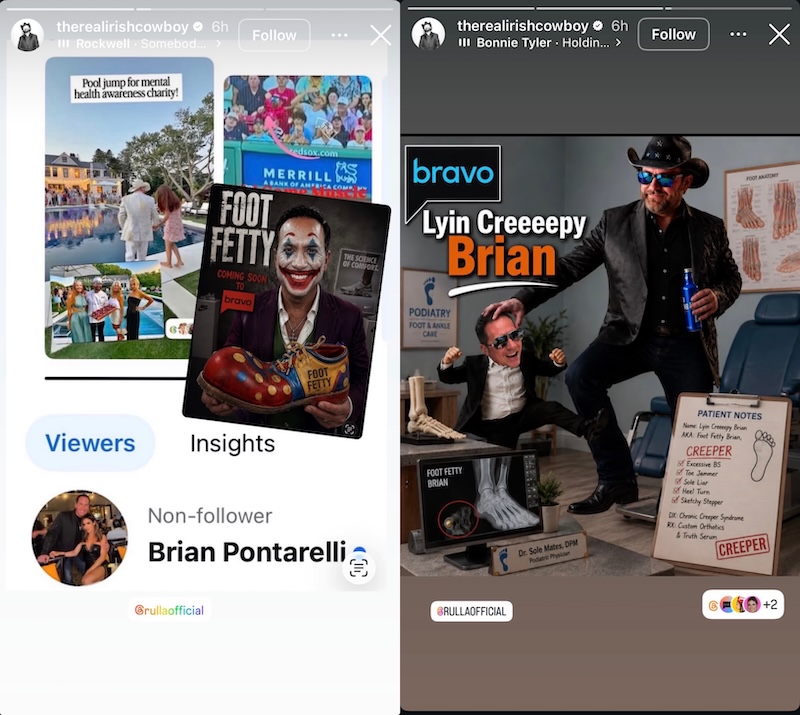The height and width of the screenshot is (715, 800).
Task: Click Follow button in left story
Action: [x=274, y=35]
